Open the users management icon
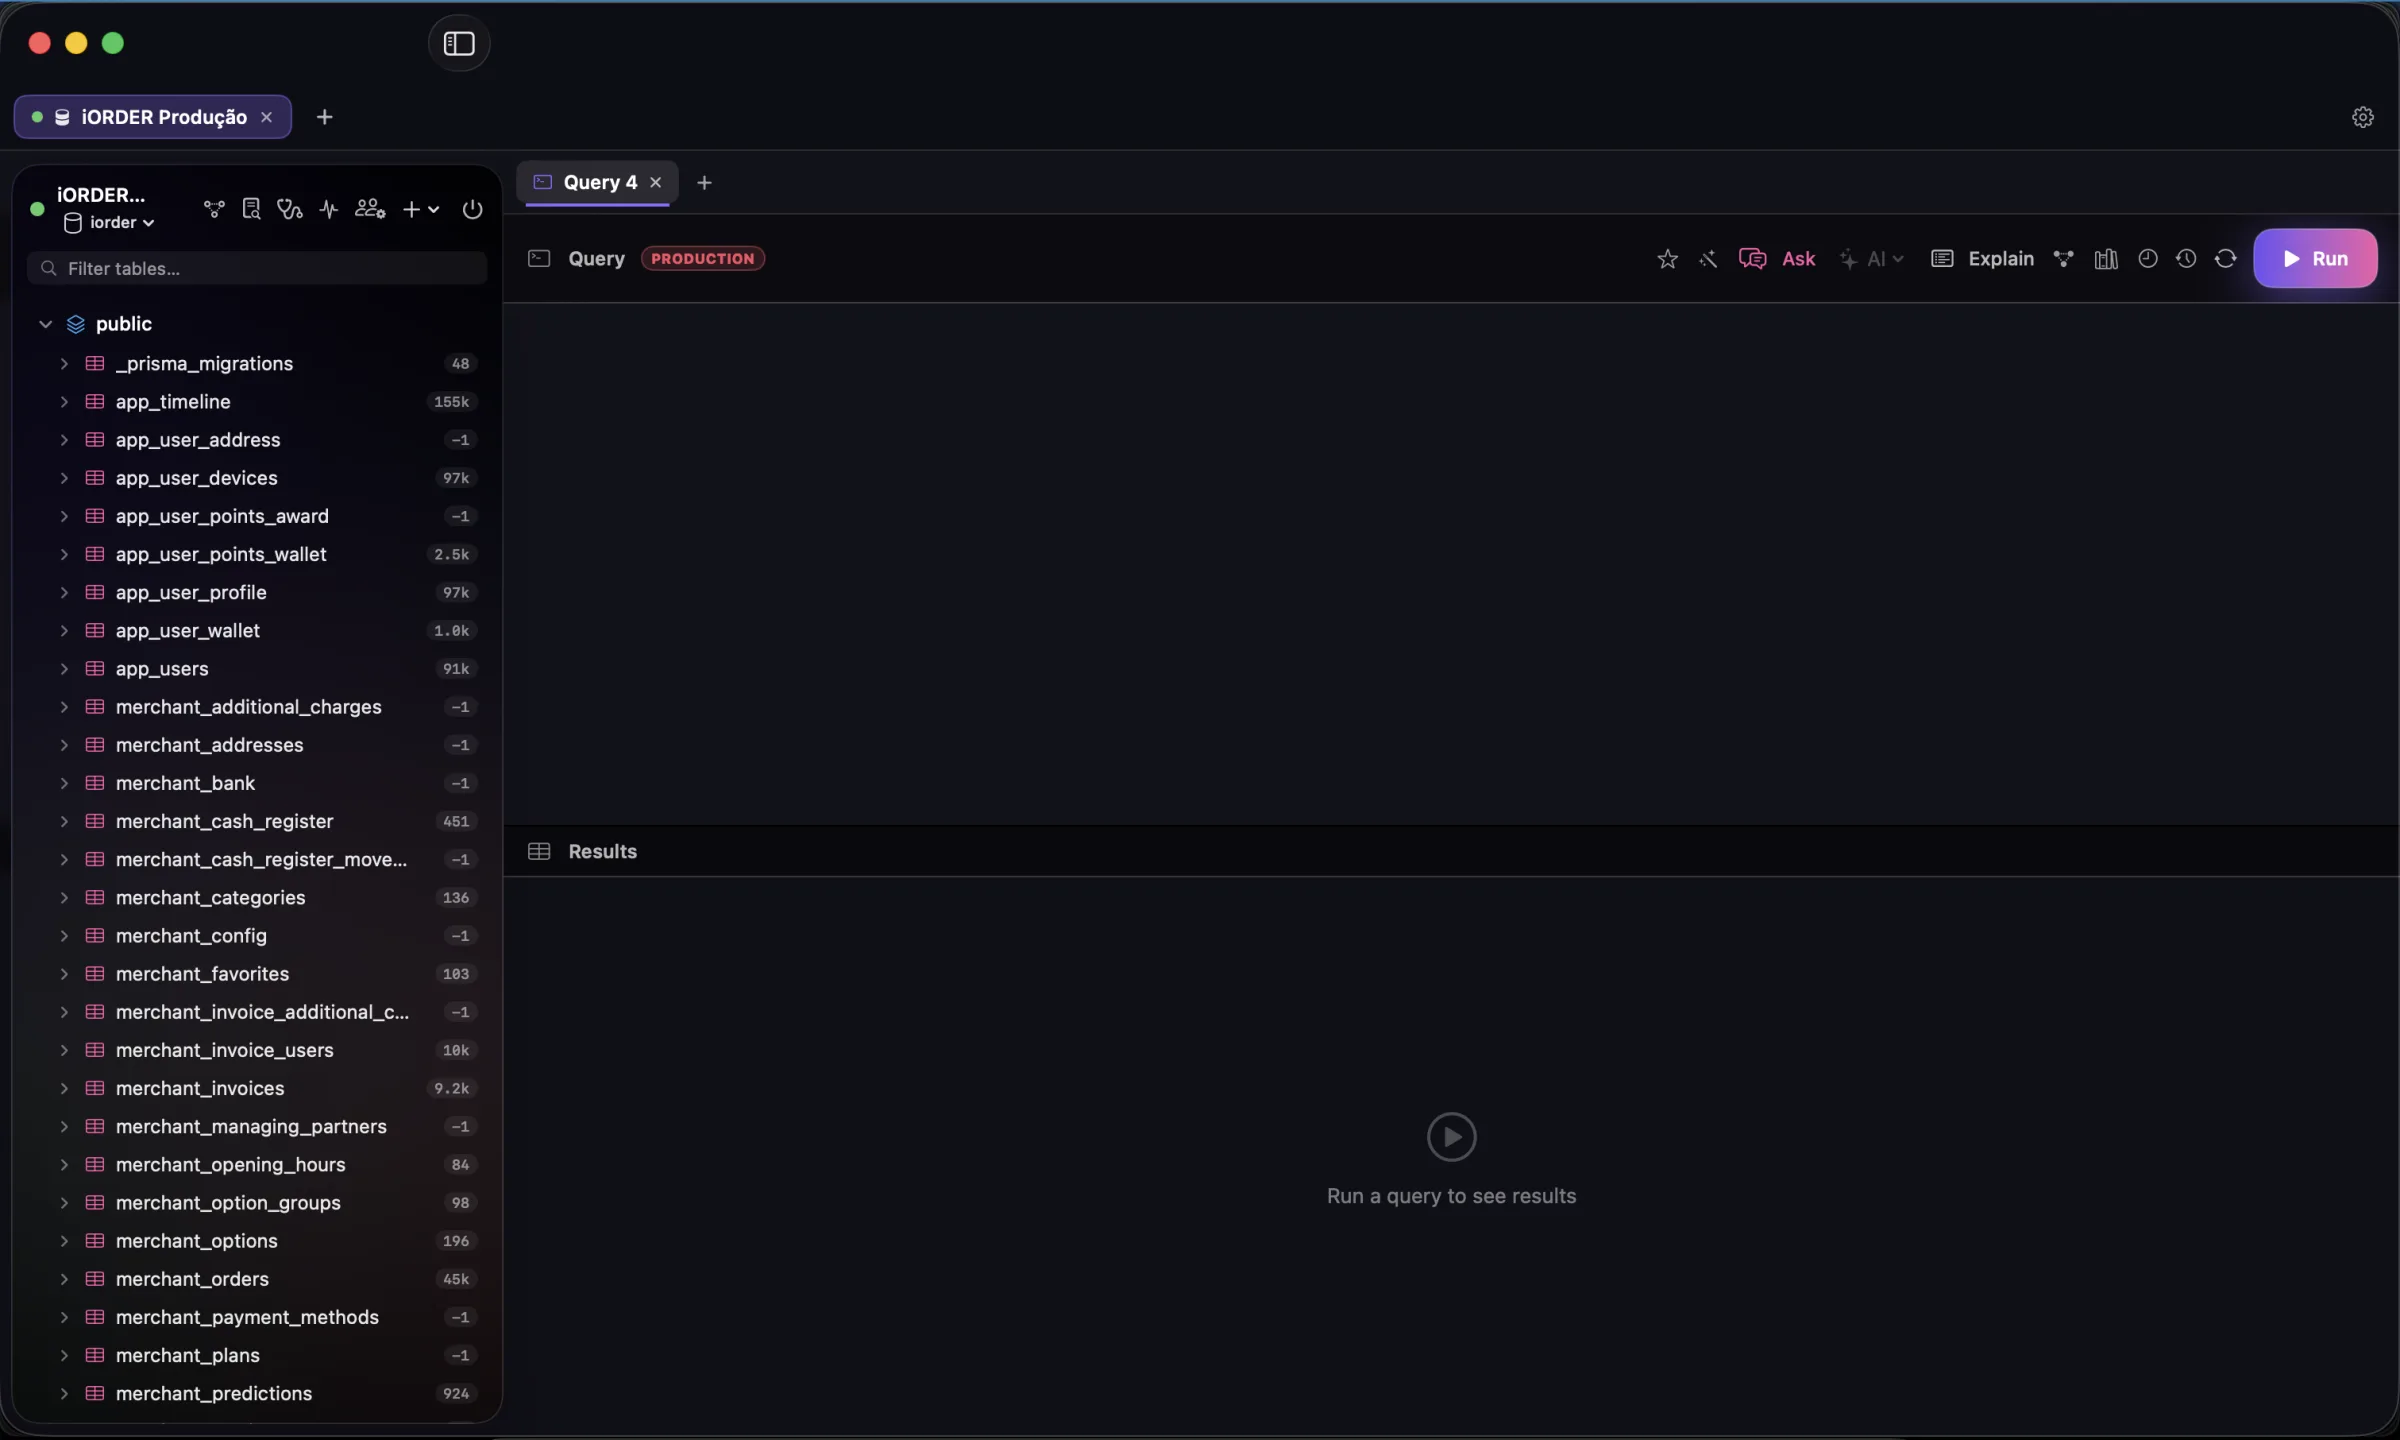The width and height of the screenshot is (2400, 1440). pos(370,209)
